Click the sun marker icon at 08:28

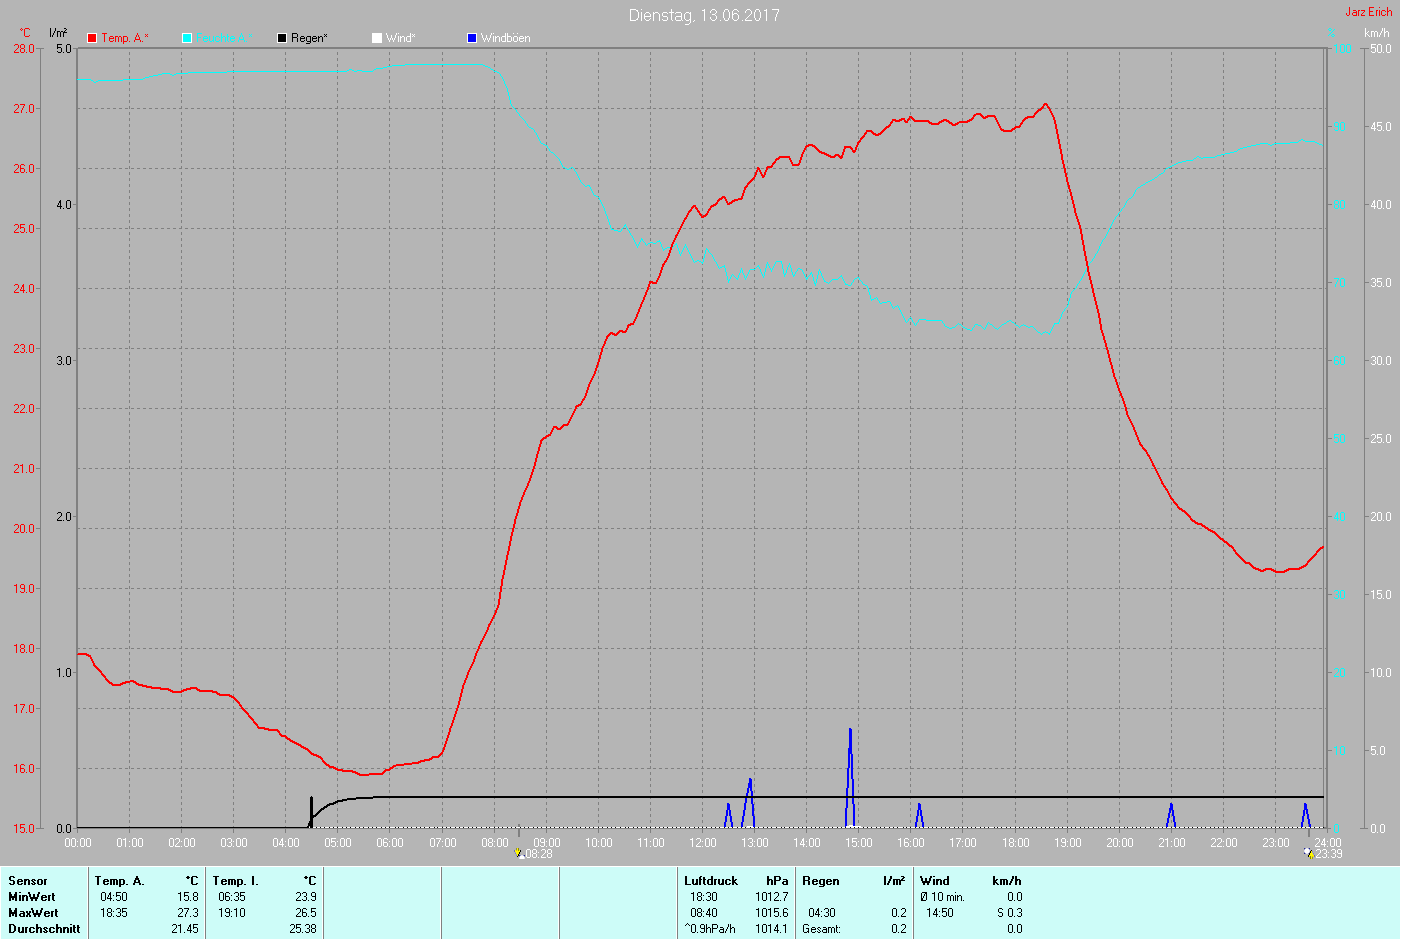(519, 854)
